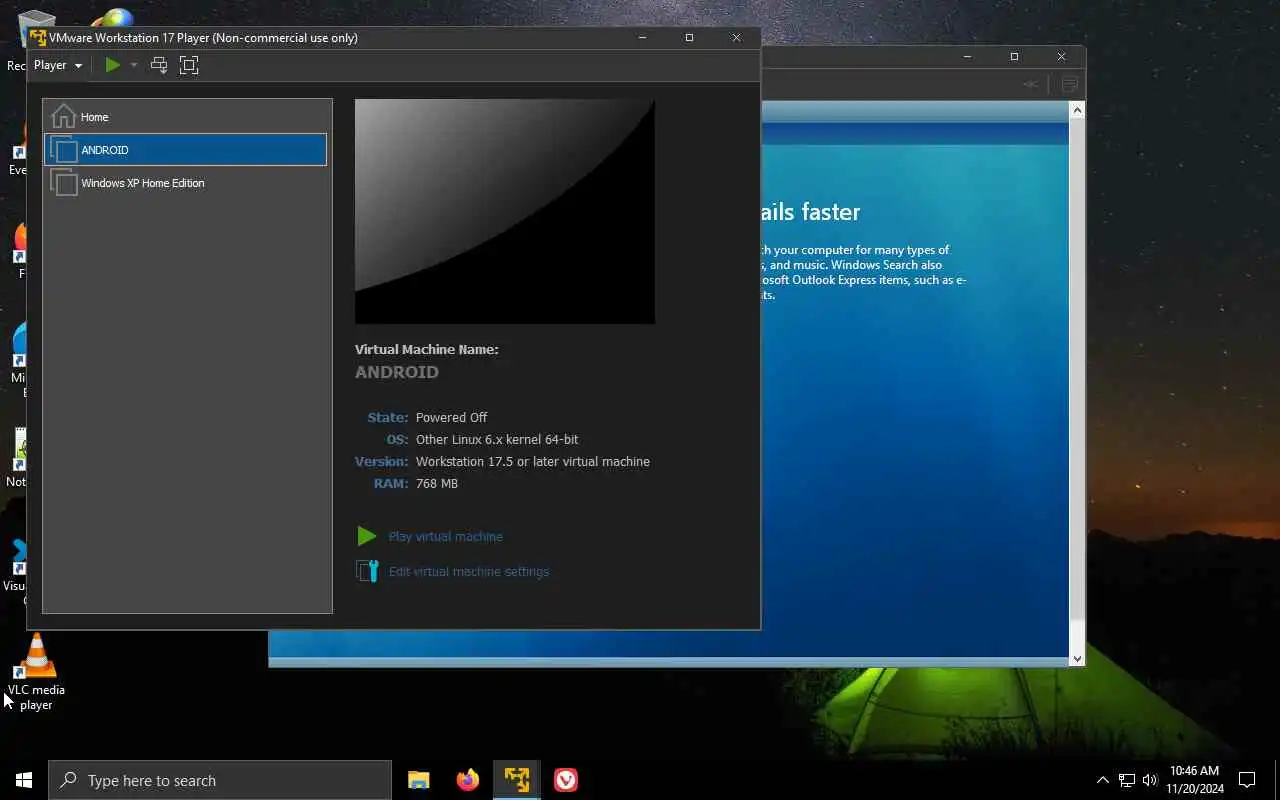This screenshot has height=800, width=1280.
Task: Click the green power on toolbar button
Action: [x=113, y=65]
